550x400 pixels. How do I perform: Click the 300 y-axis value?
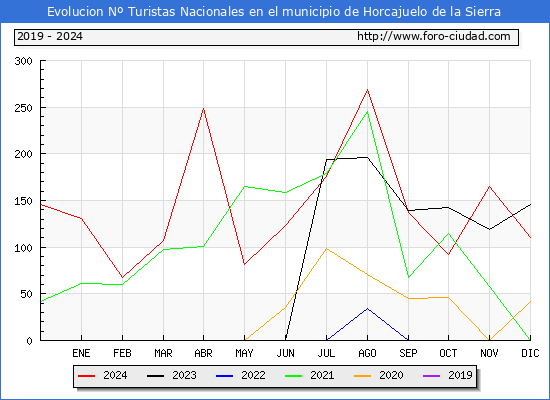point(24,61)
